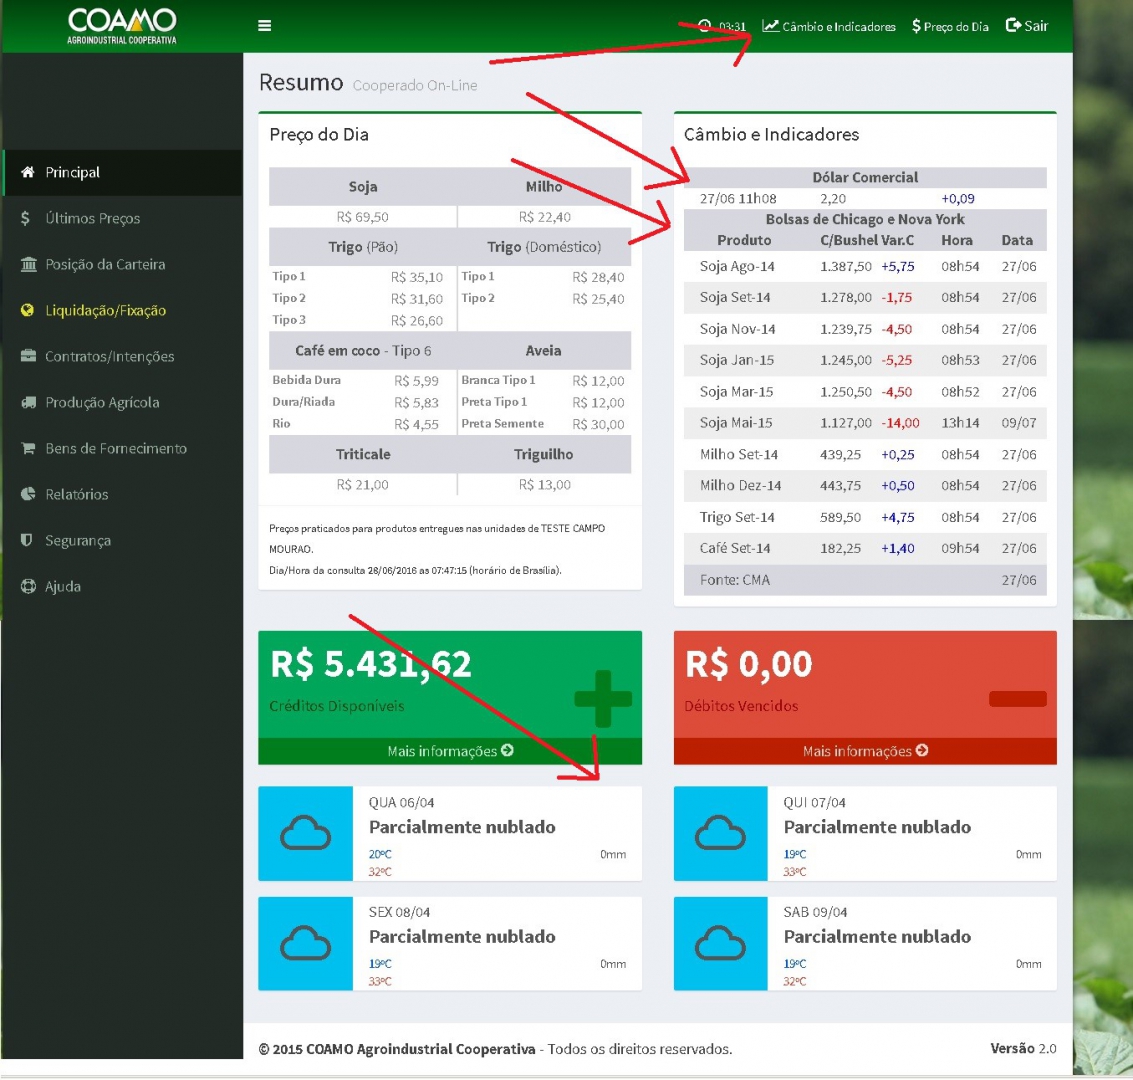Click the green plus icon on credits card

click(x=603, y=698)
